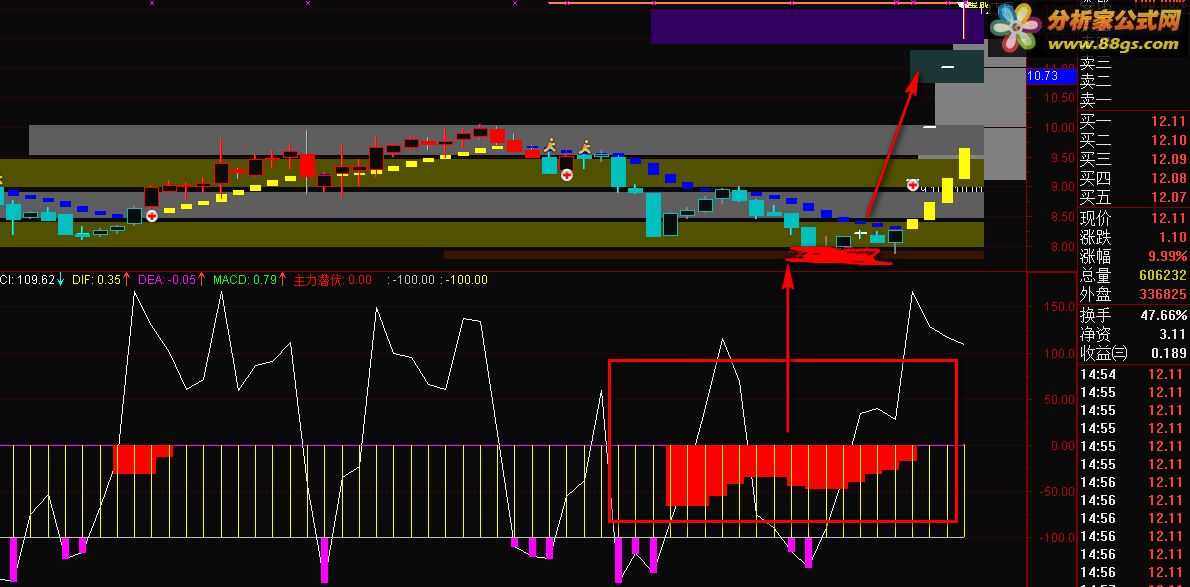Click the 现价 current price row
Viewport: 1190px width, 587px height.
(1134, 218)
